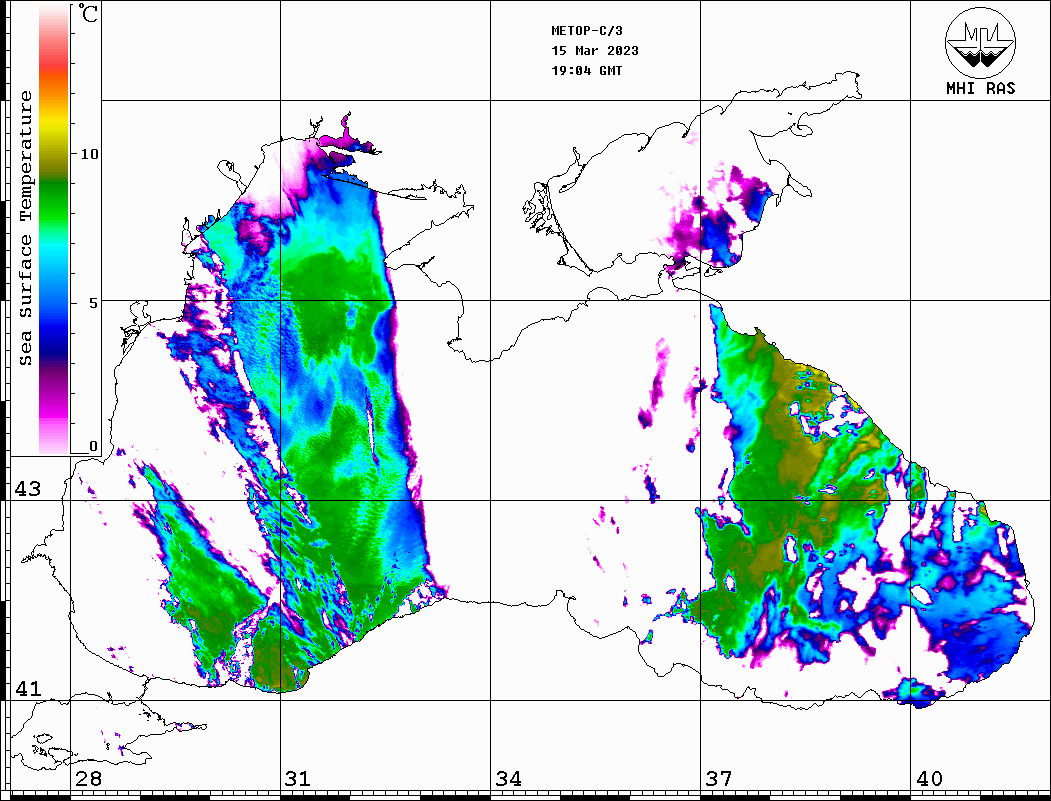The width and height of the screenshot is (1051, 801).
Task: Click the legend tick value 10
Action: (x=89, y=154)
